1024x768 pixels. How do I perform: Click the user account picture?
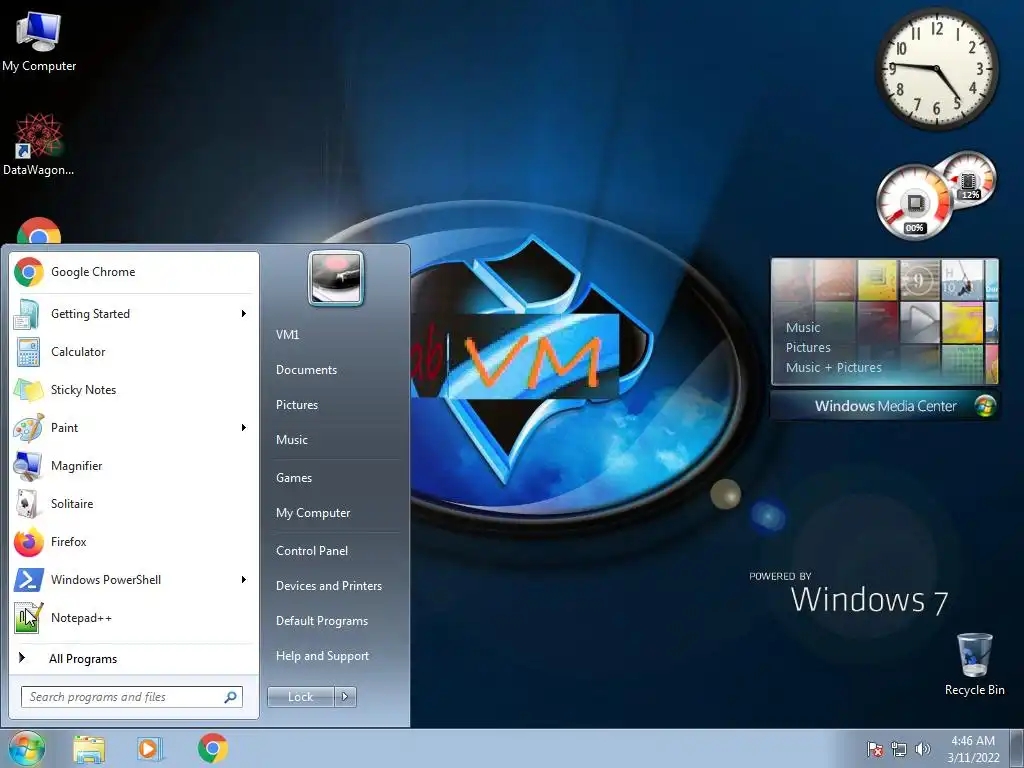tap(336, 278)
